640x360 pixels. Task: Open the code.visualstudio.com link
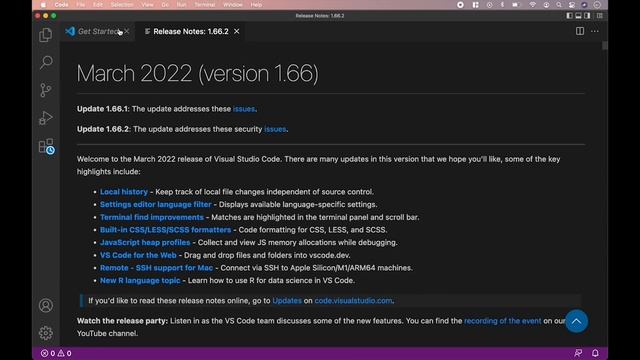(x=353, y=301)
